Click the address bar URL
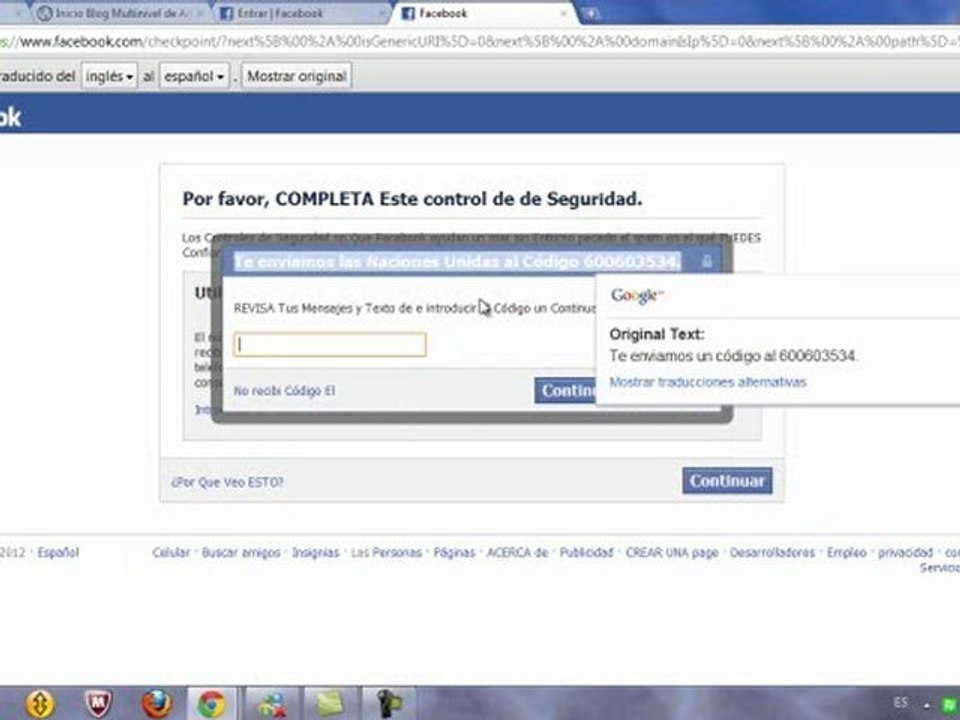 pyautogui.click(x=480, y=42)
